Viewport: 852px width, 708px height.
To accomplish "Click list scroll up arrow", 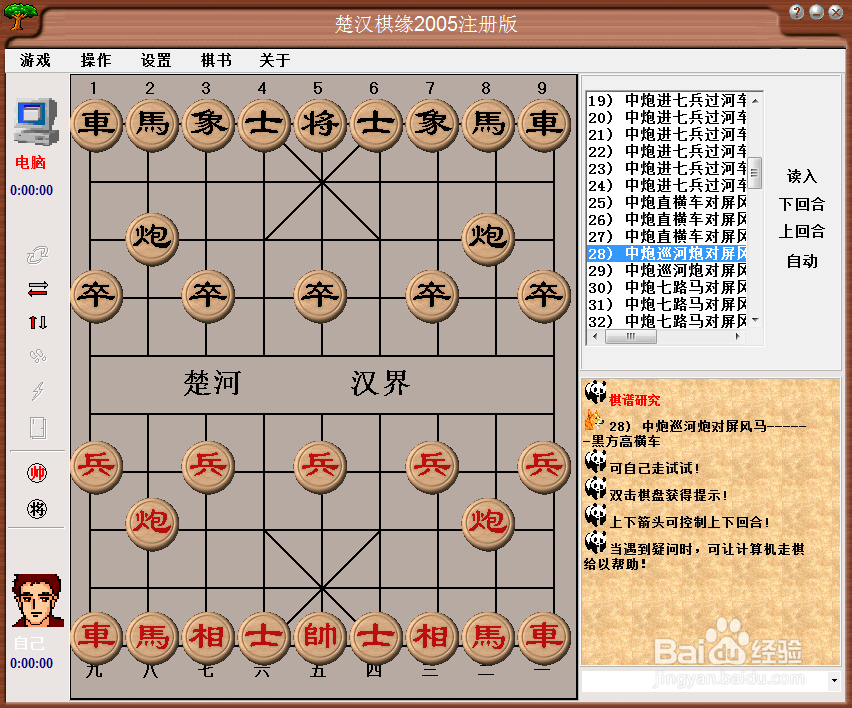I will point(755,101).
